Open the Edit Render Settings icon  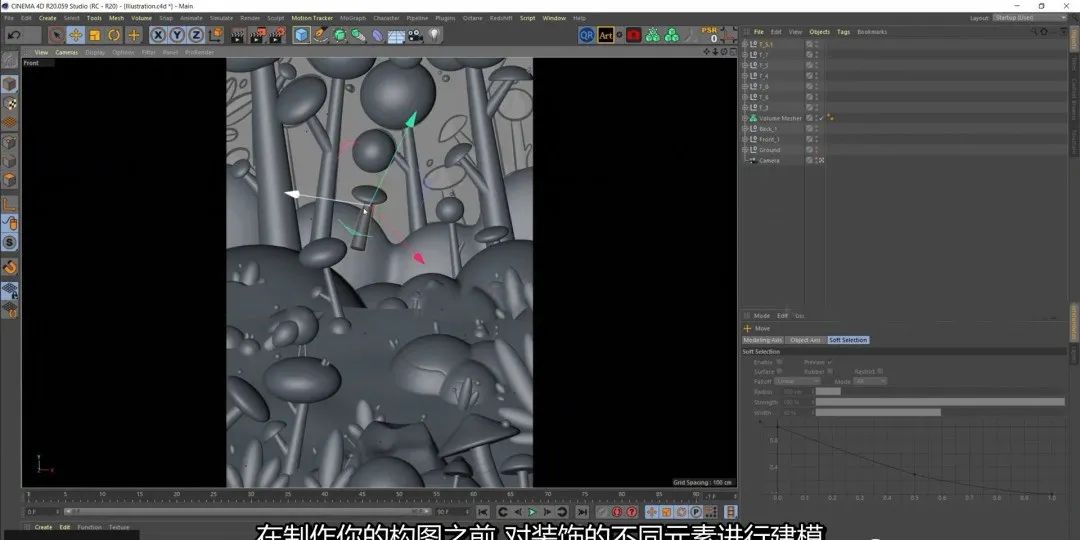coord(278,35)
